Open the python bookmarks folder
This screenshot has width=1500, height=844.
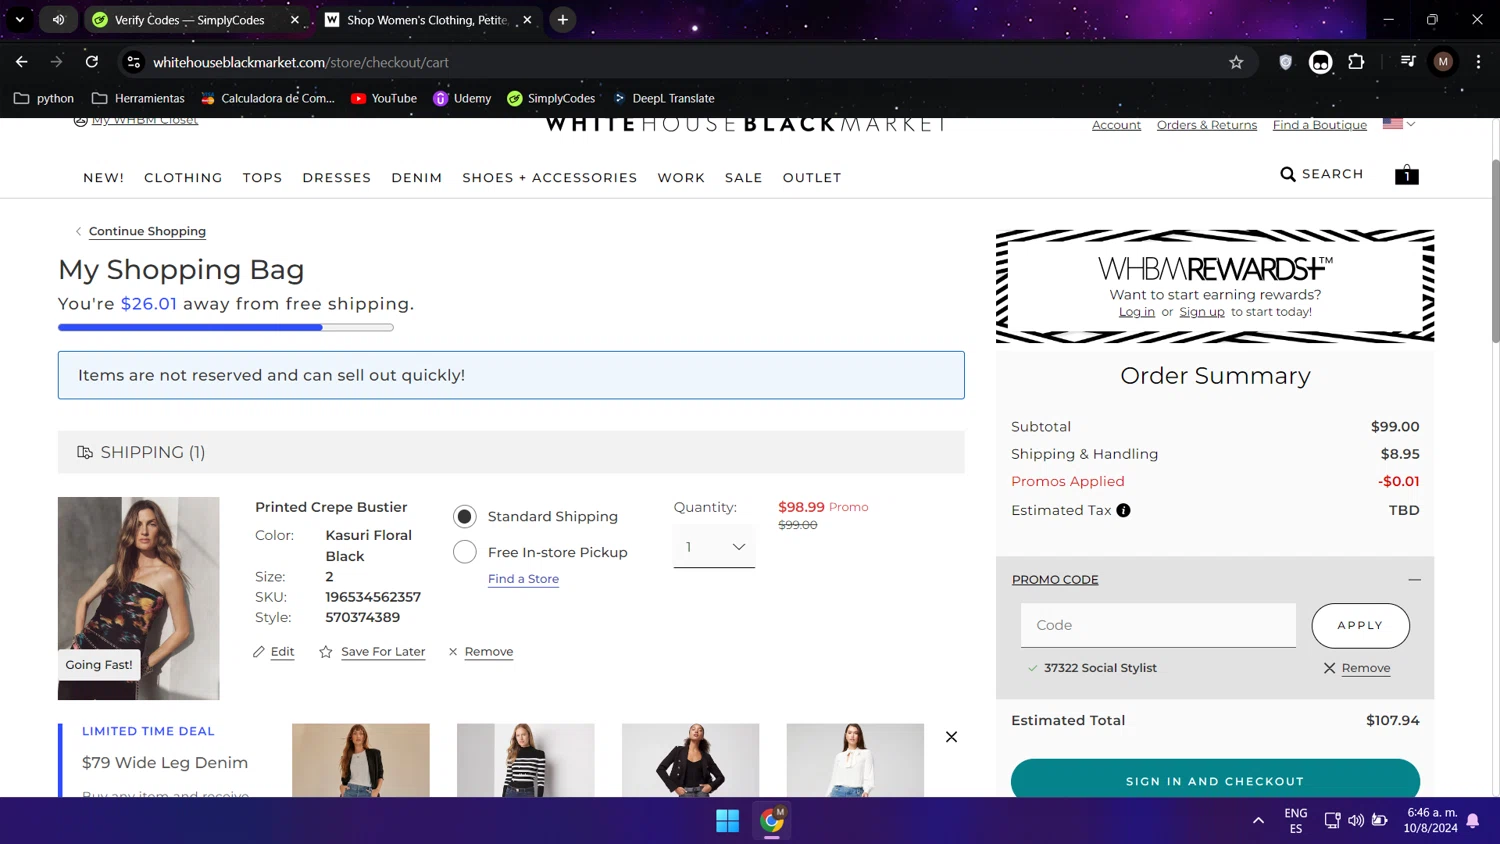pyautogui.click(x=44, y=98)
